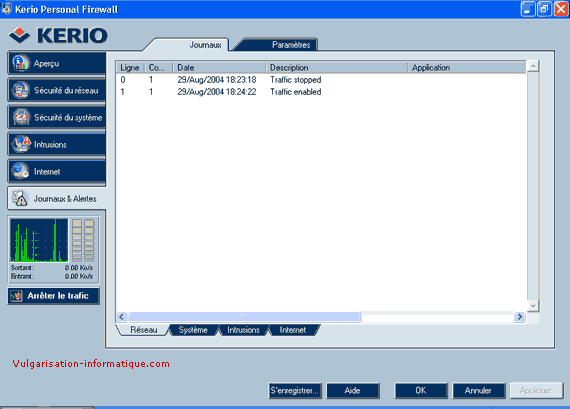Click the S'enregistrer button
This screenshot has height=409, width=570.
[295, 391]
